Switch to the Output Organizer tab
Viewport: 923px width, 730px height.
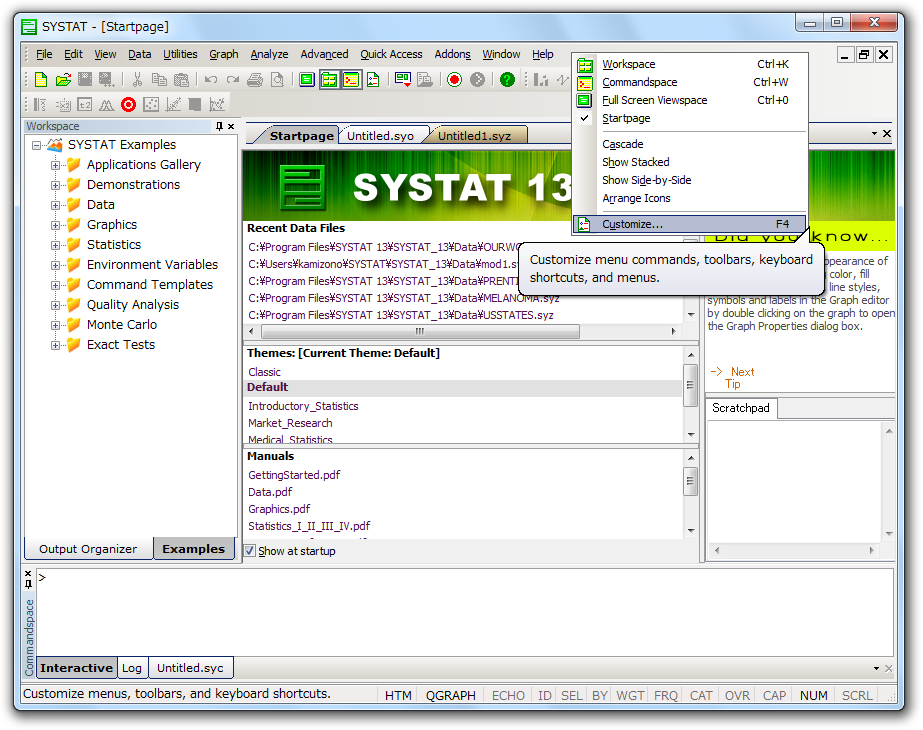(88, 549)
